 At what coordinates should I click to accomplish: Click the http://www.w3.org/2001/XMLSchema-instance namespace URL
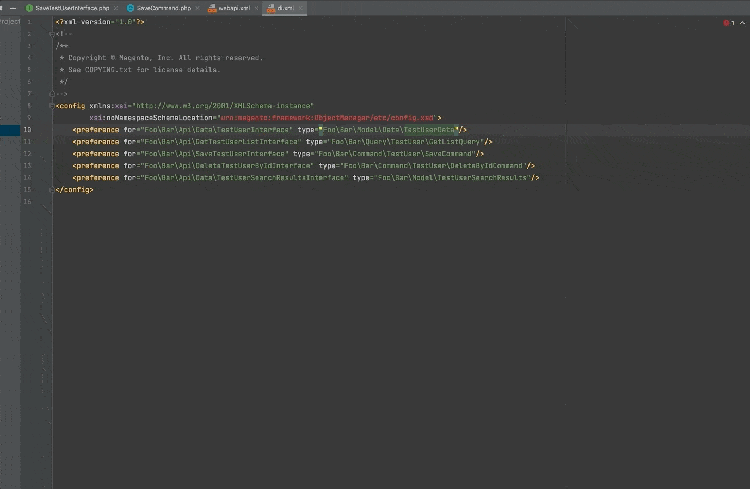tap(222, 105)
